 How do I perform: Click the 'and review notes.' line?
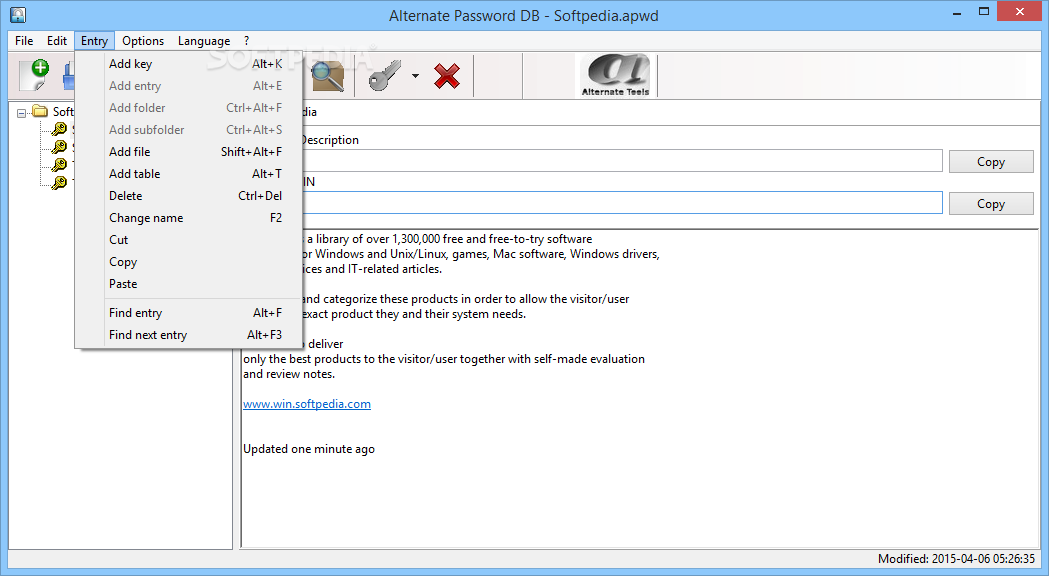click(289, 374)
